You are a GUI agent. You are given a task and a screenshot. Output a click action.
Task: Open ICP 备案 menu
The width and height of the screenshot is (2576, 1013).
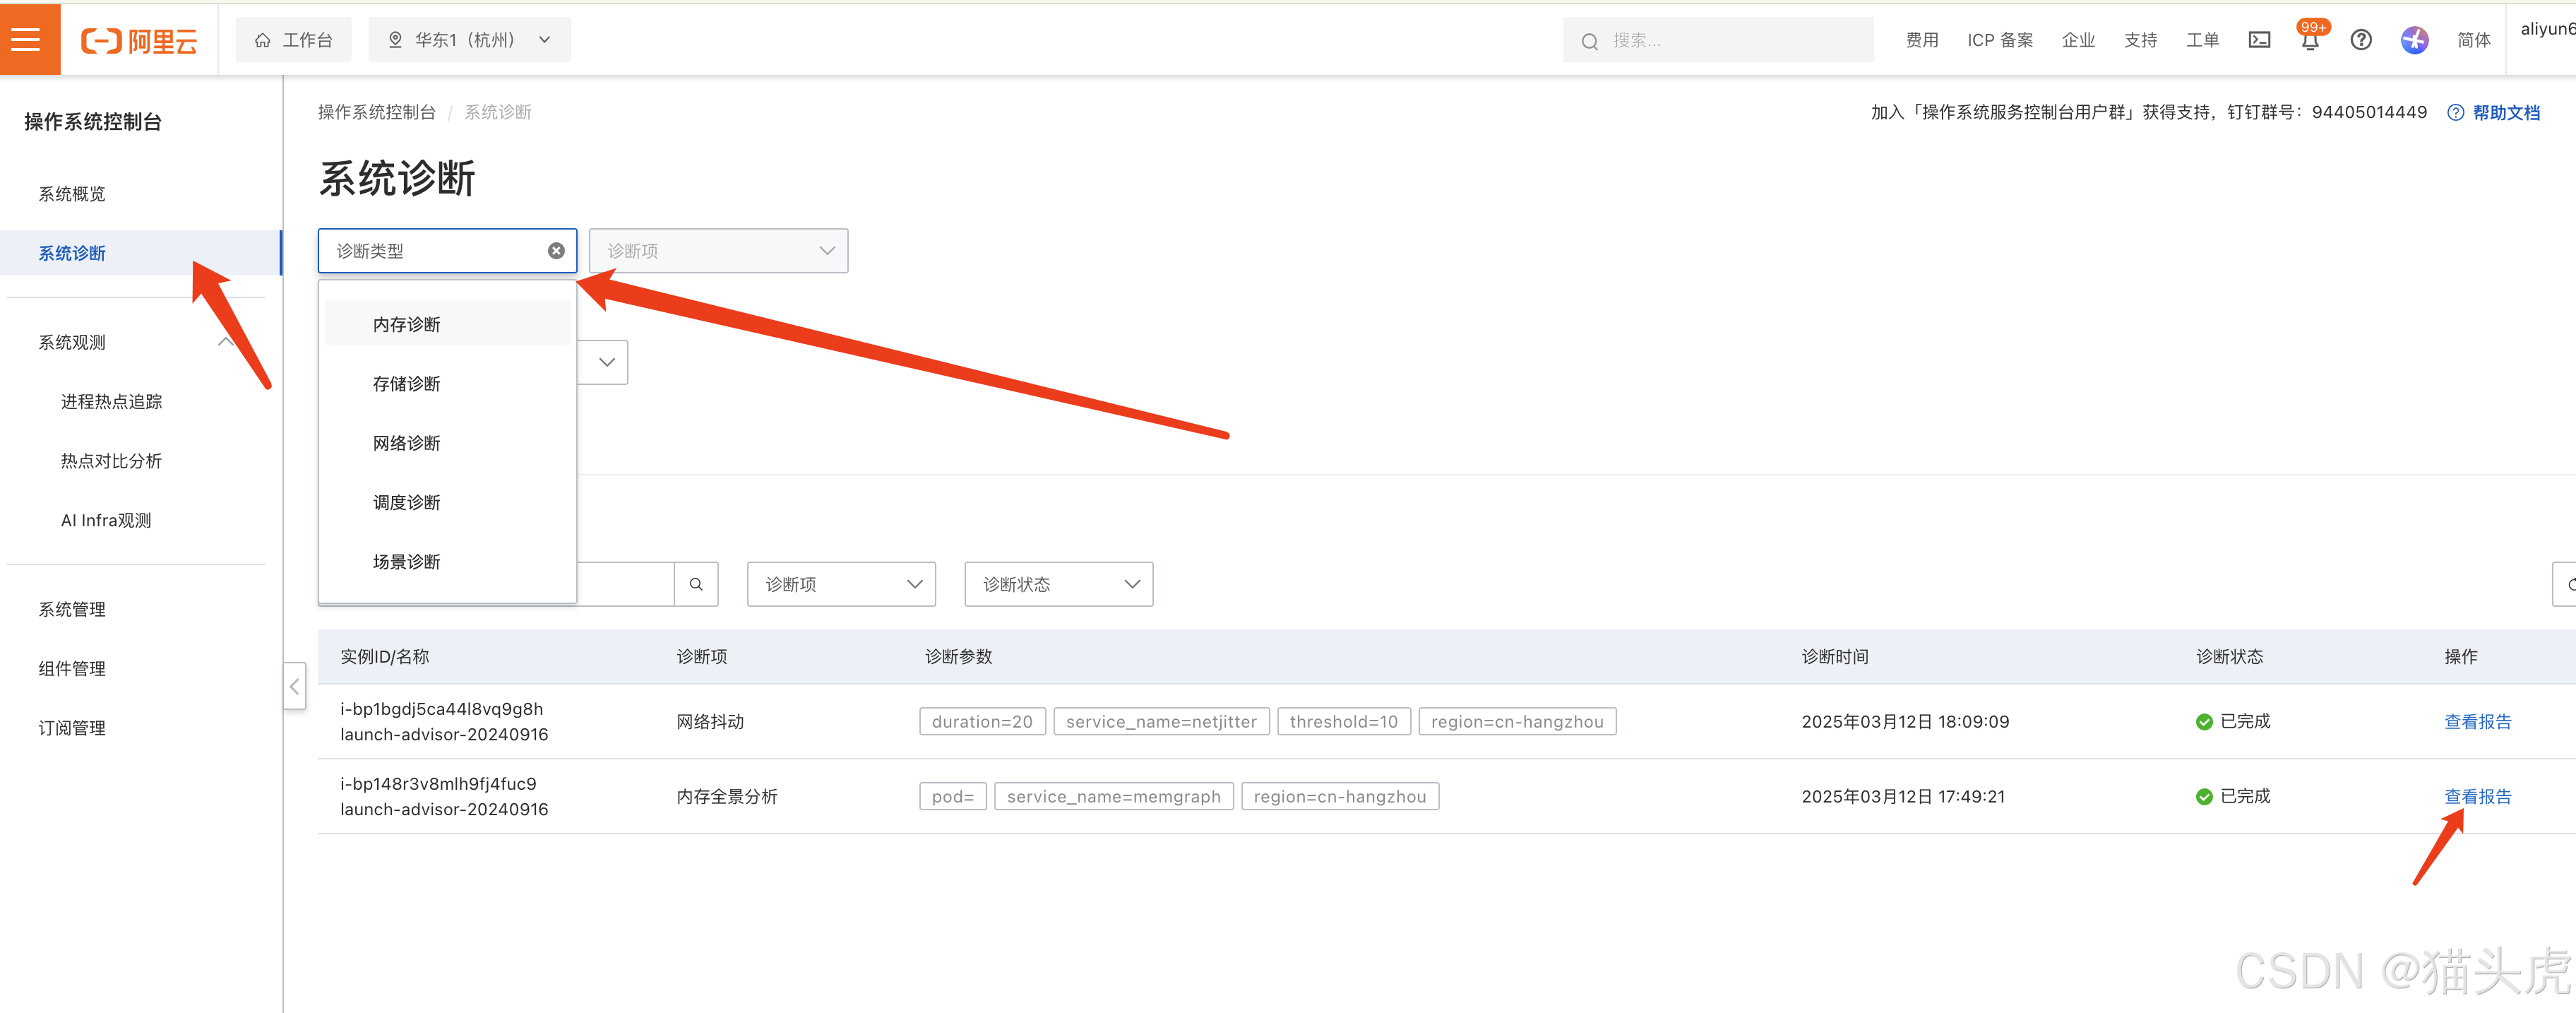1999,40
